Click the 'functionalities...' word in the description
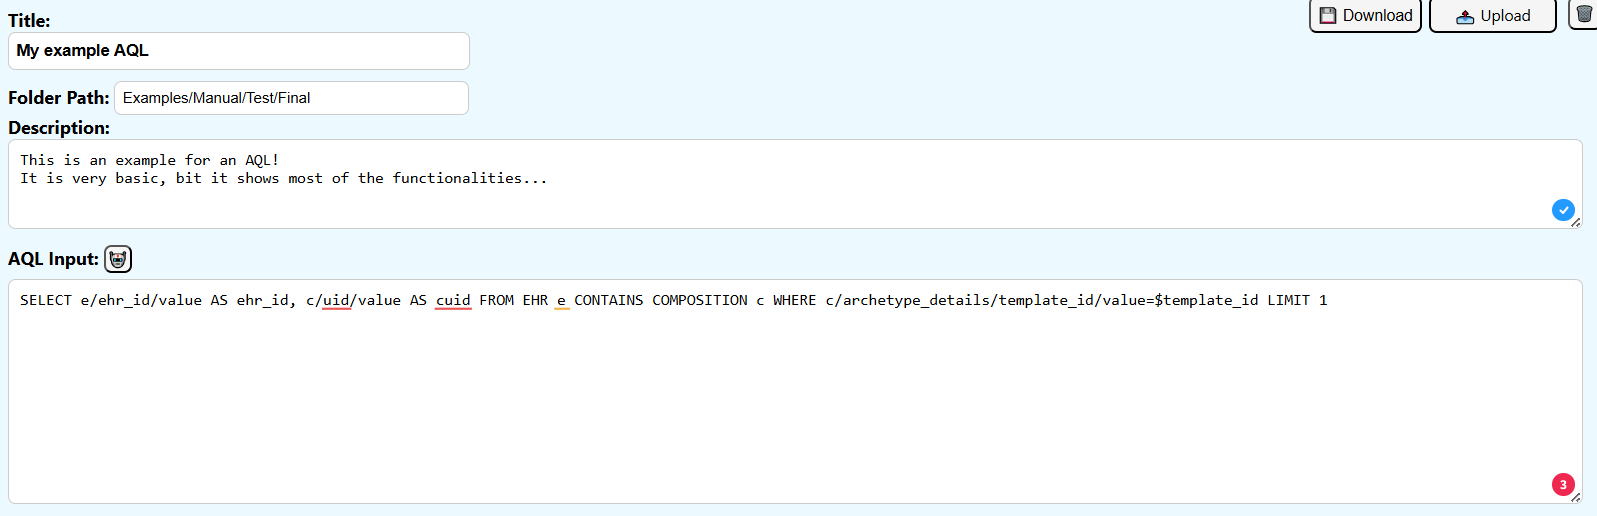The height and width of the screenshot is (516, 1597). (x=470, y=178)
